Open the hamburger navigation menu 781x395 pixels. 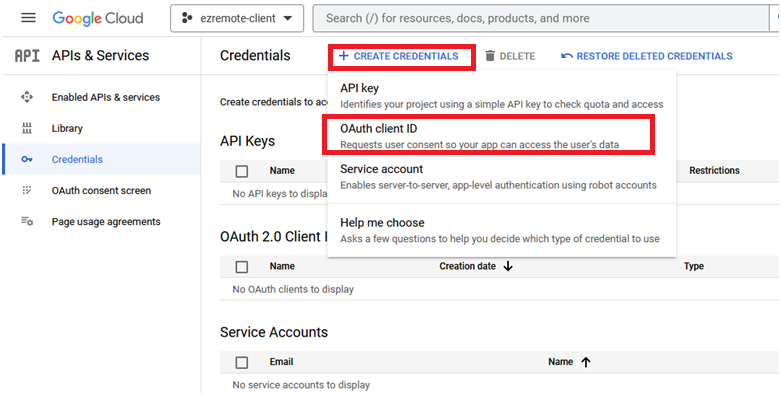(28, 18)
